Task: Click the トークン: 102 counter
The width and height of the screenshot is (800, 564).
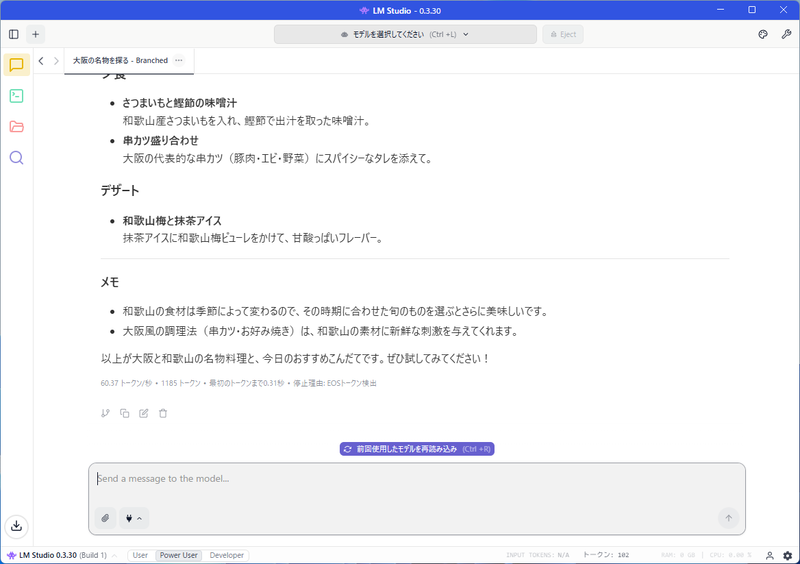Action: pos(606,555)
